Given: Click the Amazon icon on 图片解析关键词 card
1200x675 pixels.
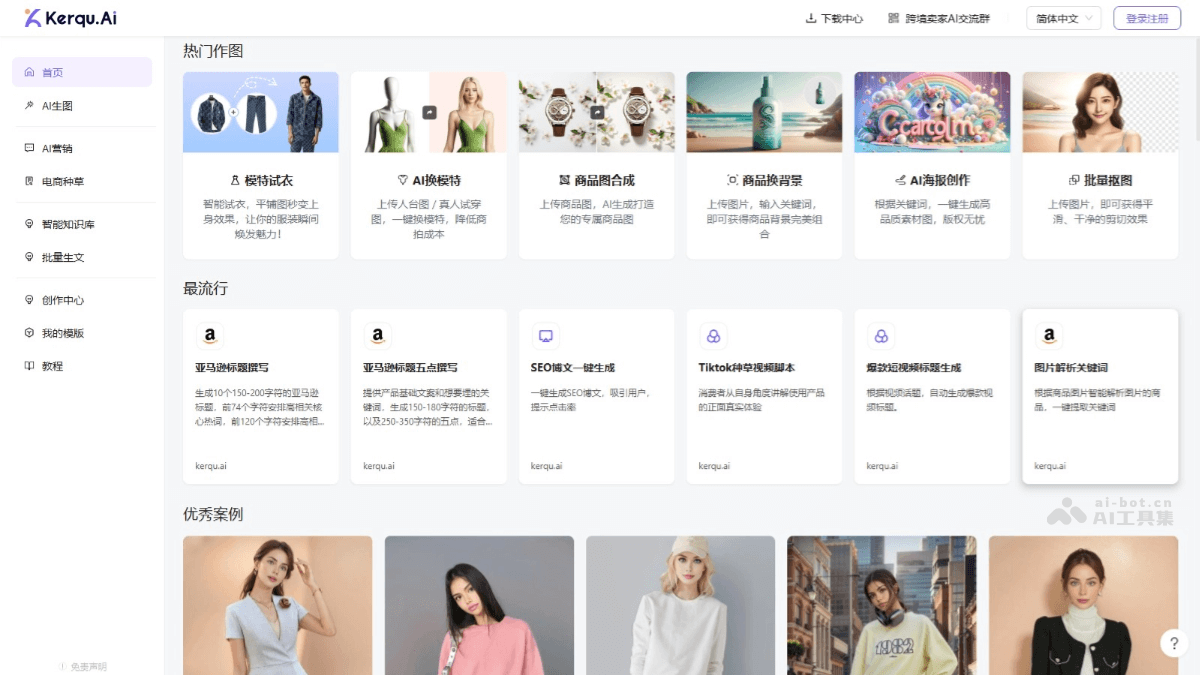Looking at the screenshot, I should (x=1048, y=336).
